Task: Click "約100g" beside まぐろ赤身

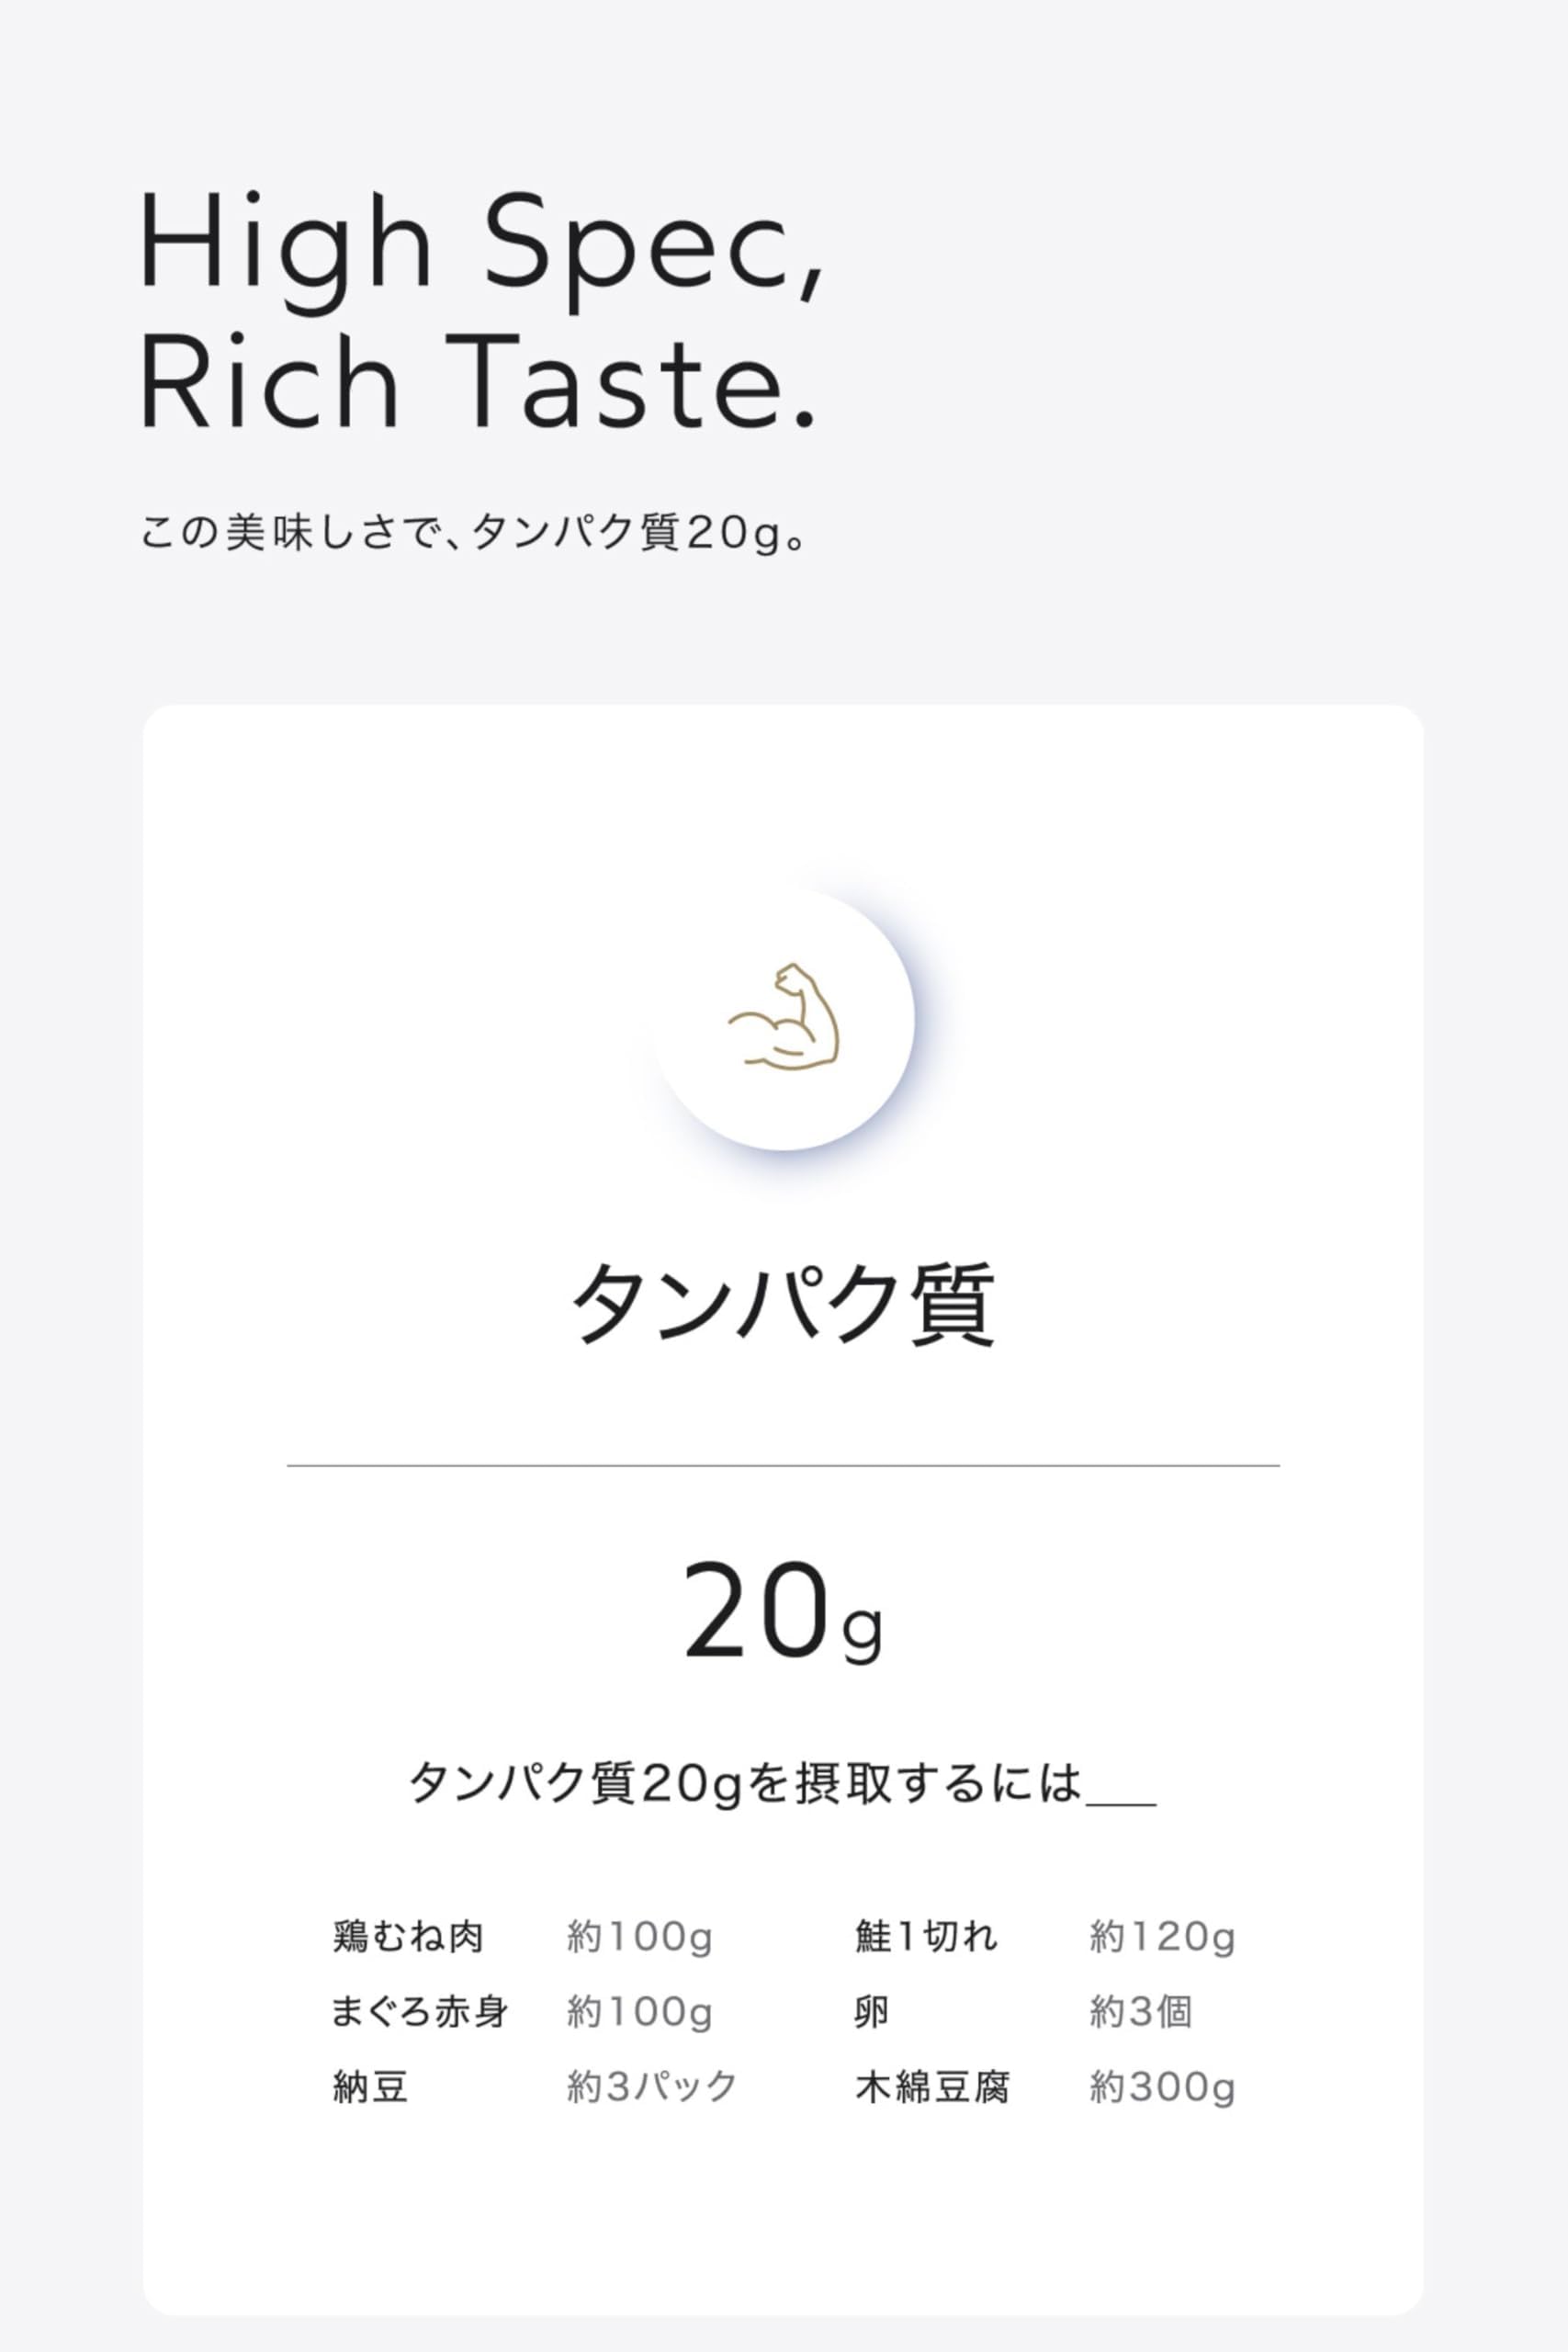Action: pyautogui.click(x=639, y=2011)
